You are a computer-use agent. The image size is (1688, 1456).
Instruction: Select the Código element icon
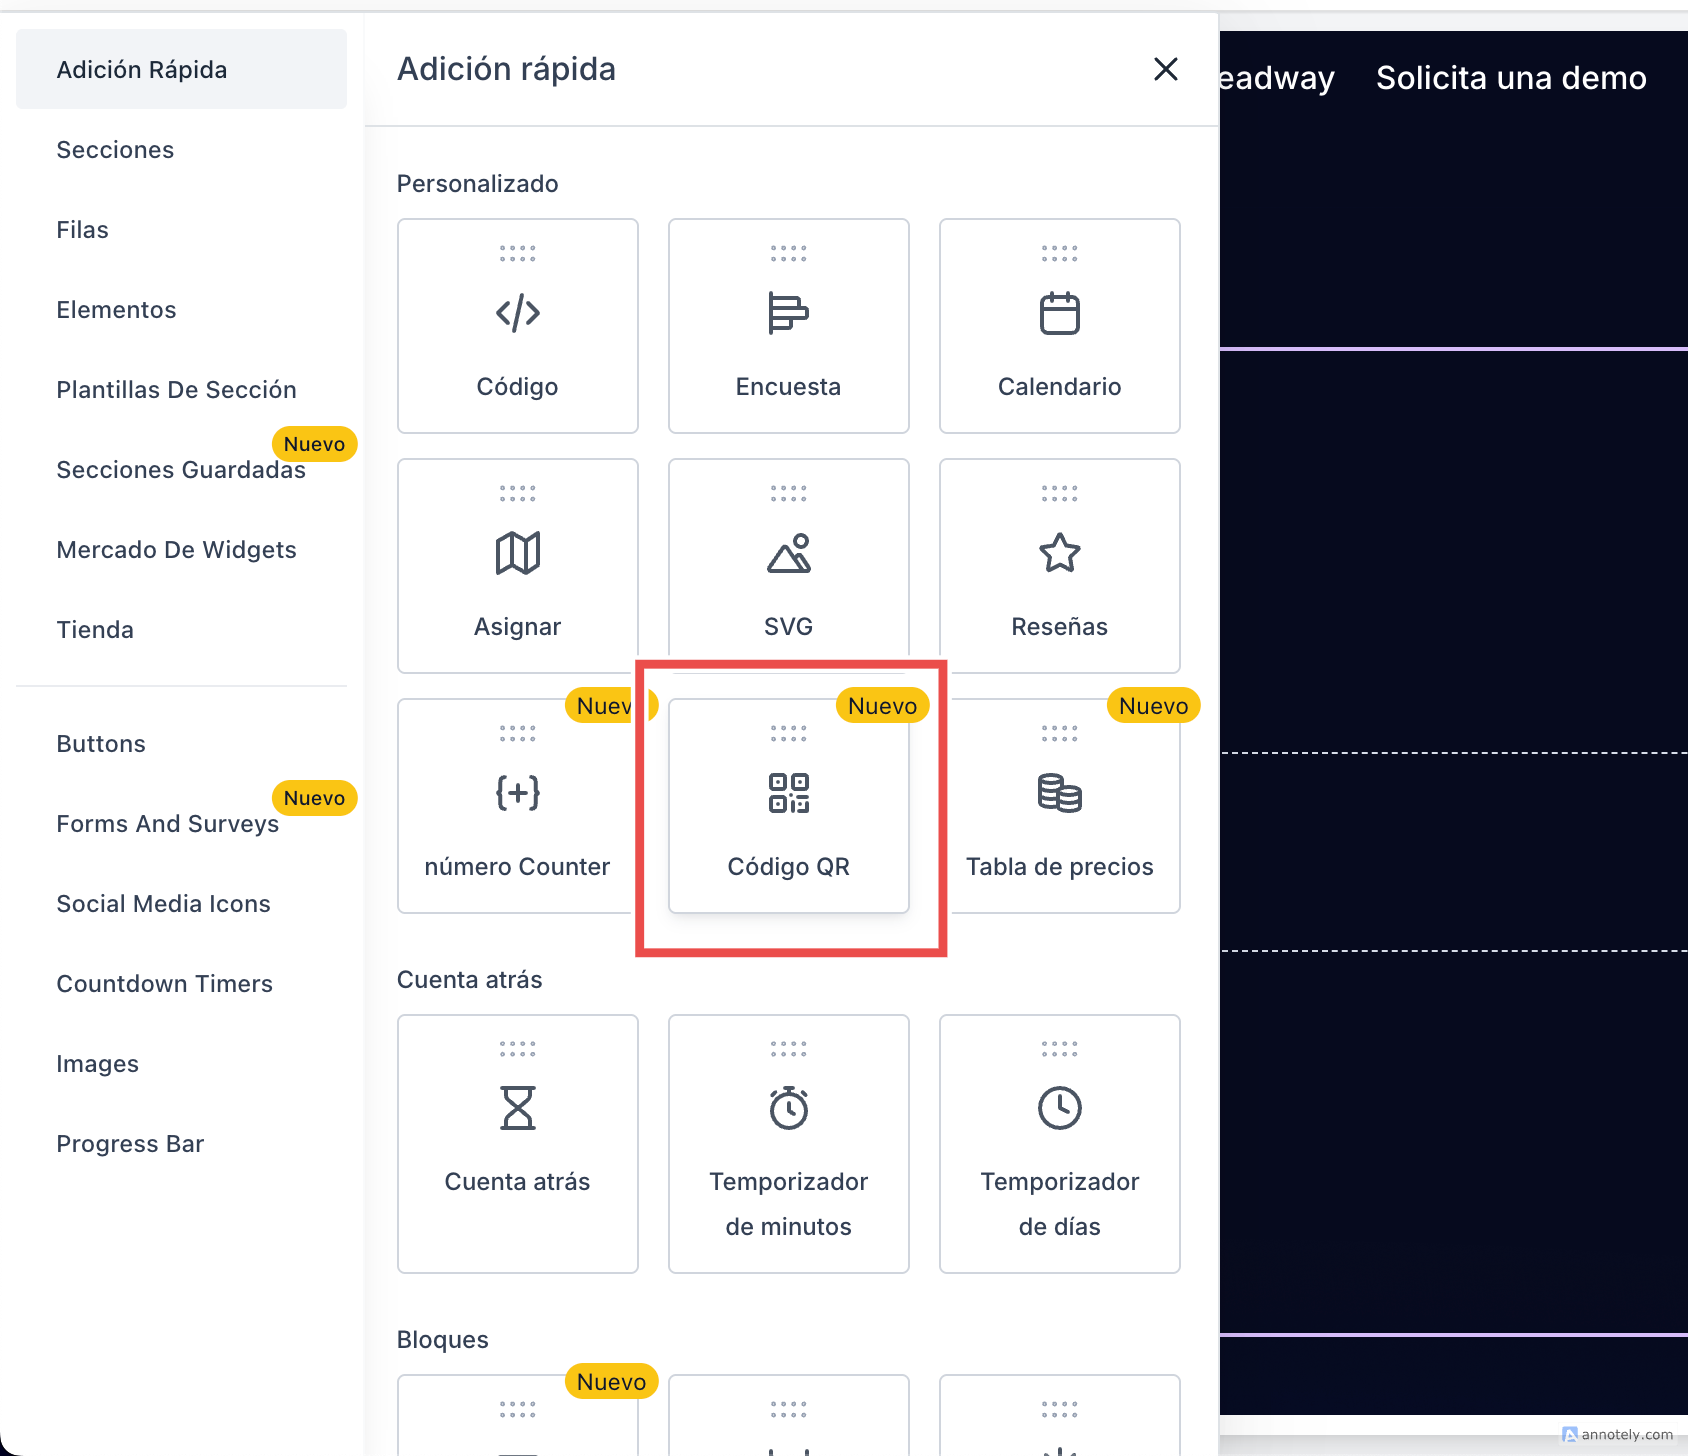click(517, 314)
